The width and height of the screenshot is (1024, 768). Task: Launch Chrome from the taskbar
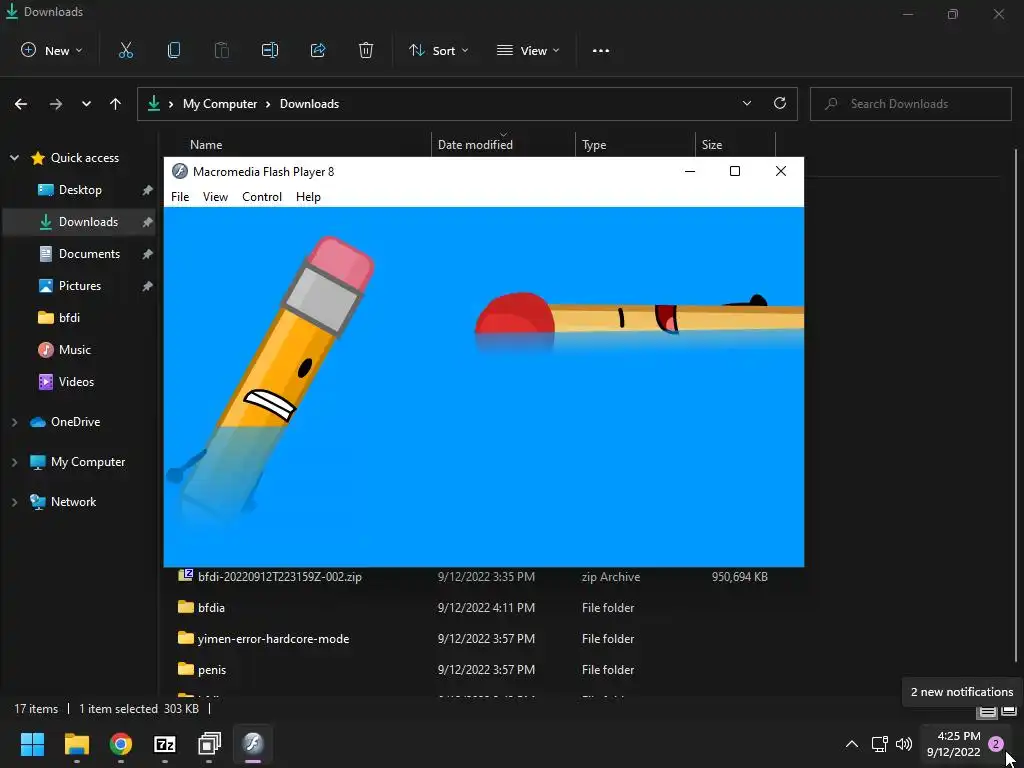(121, 744)
